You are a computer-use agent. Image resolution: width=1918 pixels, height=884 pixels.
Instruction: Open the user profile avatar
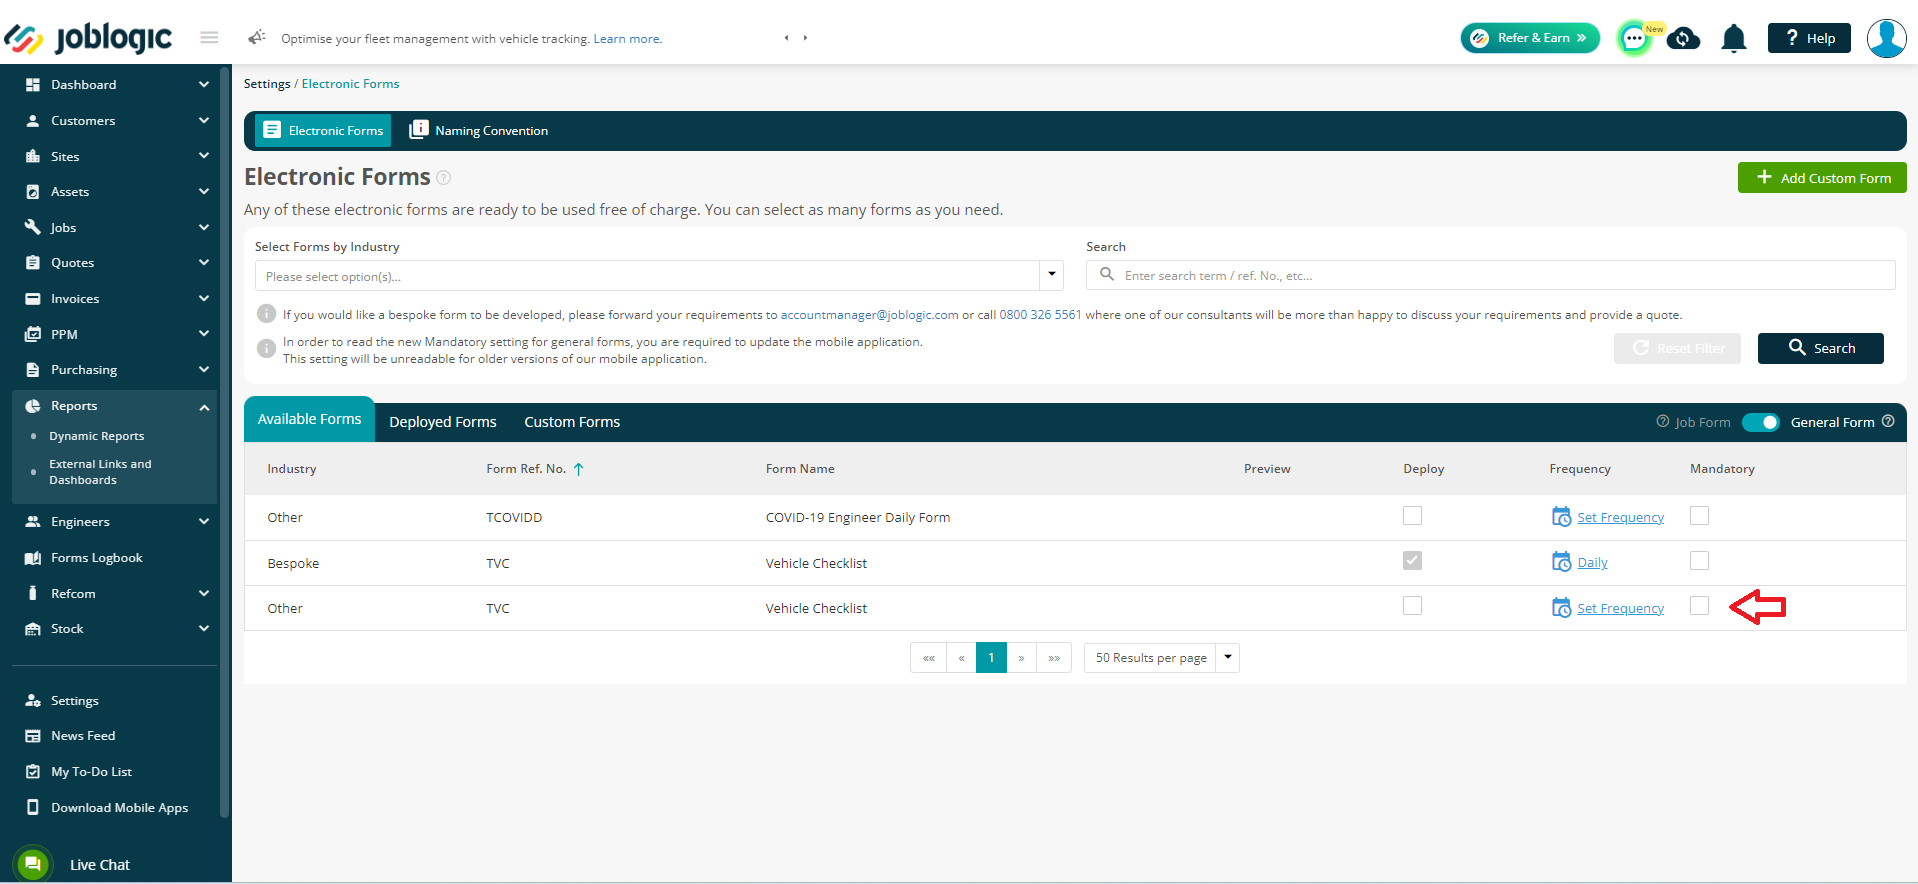point(1887,38)
